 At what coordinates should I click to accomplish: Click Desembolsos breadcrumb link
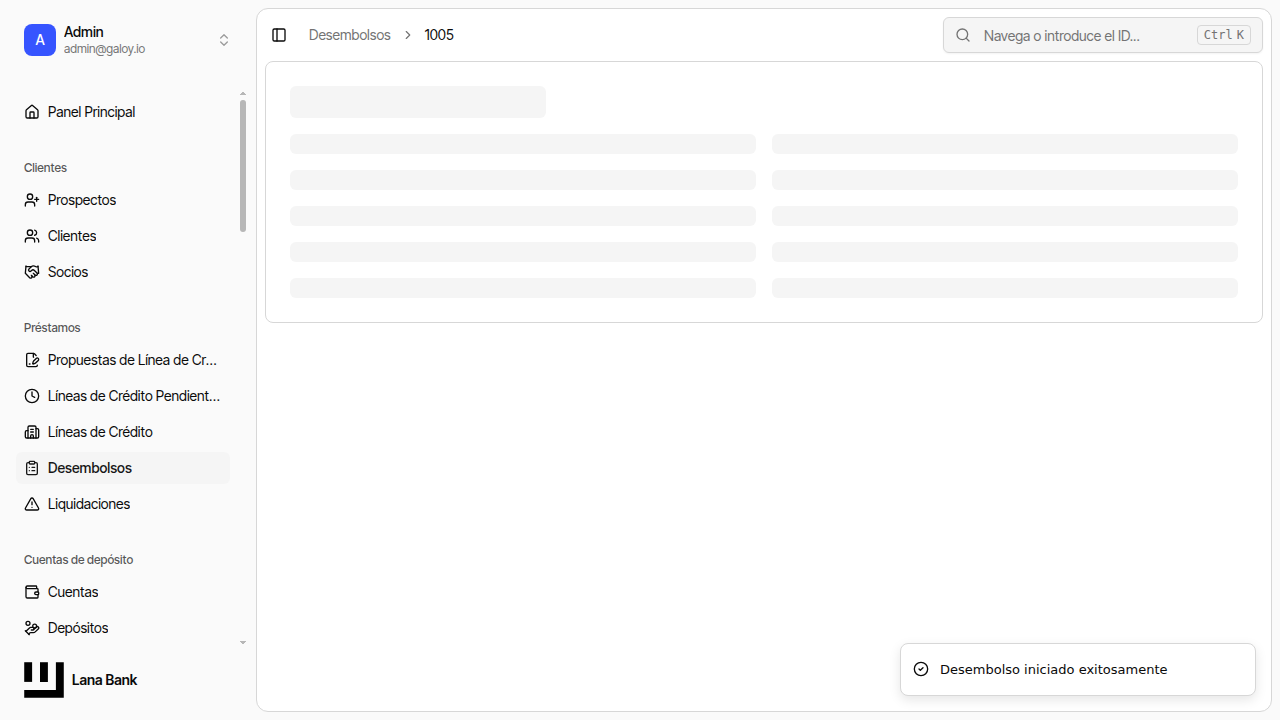point(350,35)
